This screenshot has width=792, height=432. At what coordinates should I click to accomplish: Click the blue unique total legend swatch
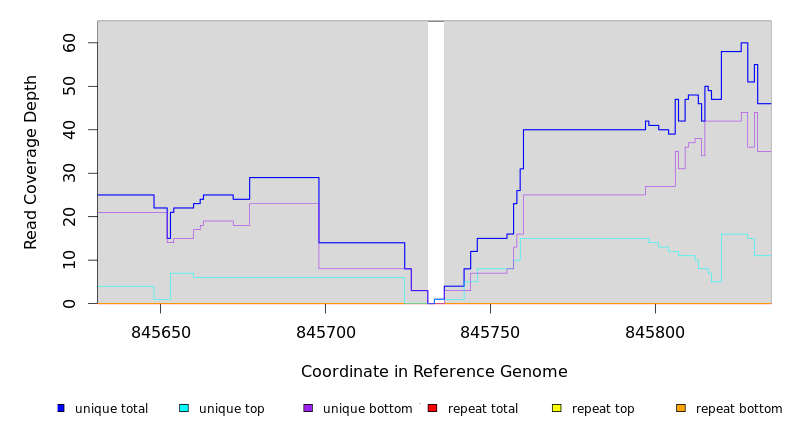pyautogui.click(x=61, y=408)
